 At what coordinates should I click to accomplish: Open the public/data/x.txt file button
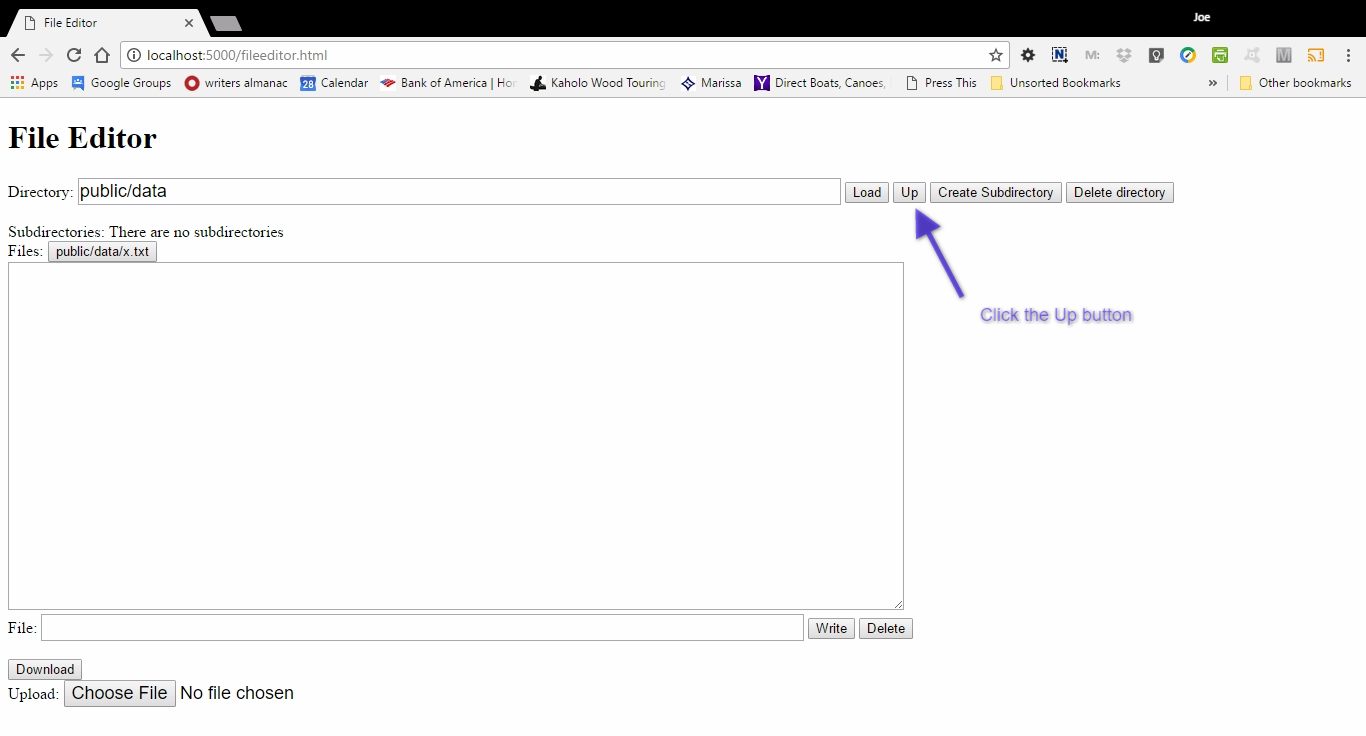click(x=102, y=251)
